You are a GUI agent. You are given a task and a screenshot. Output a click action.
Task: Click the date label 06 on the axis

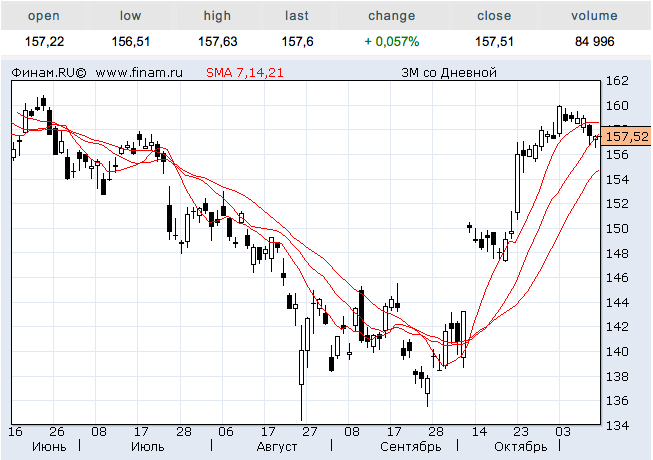[x=226, y=432]
